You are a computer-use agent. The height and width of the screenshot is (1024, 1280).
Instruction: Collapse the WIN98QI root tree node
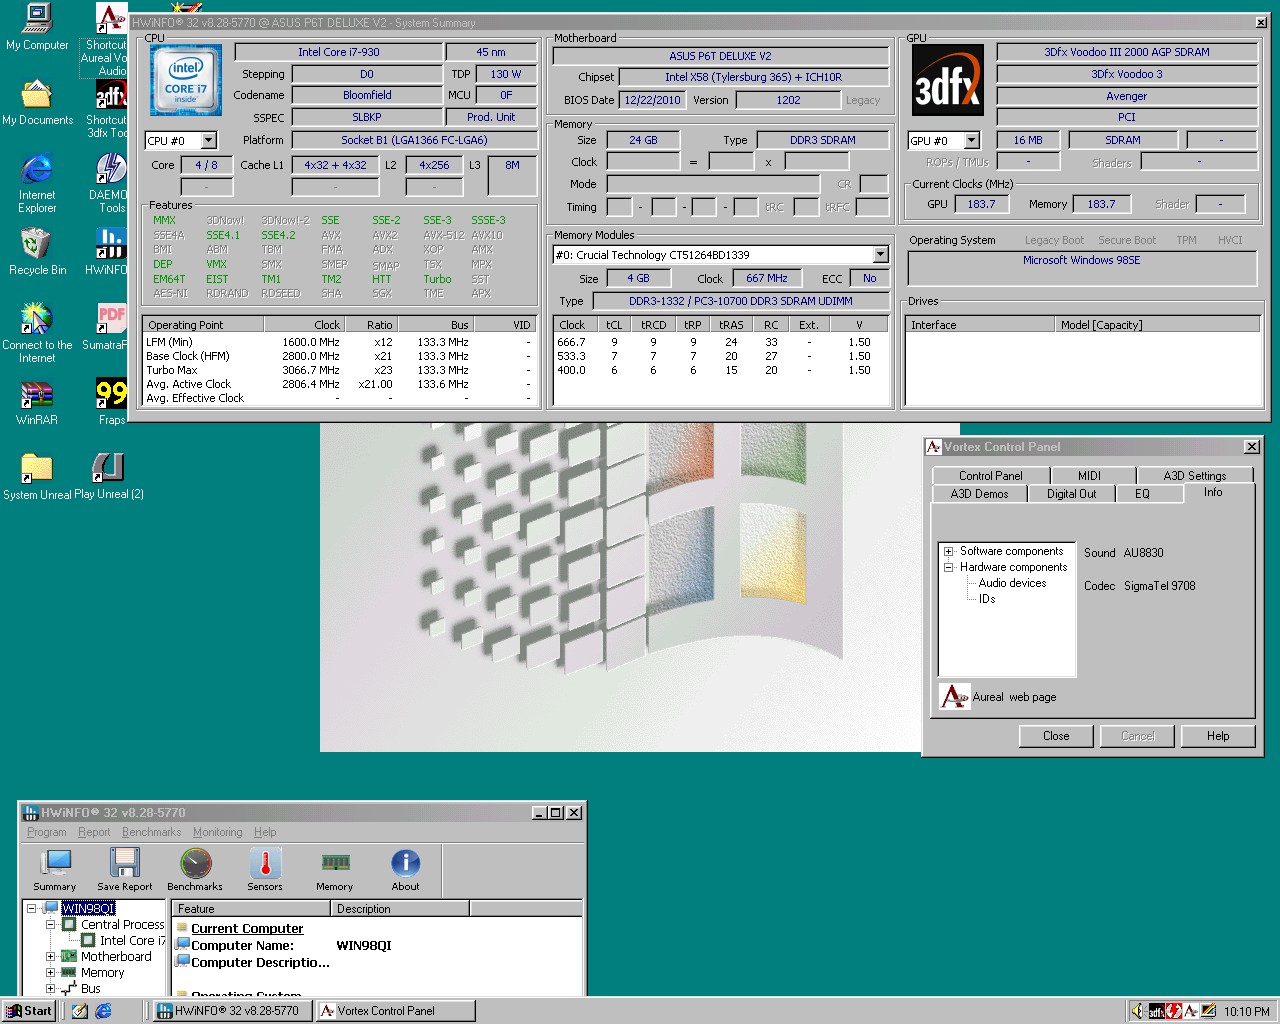[32, 909]
